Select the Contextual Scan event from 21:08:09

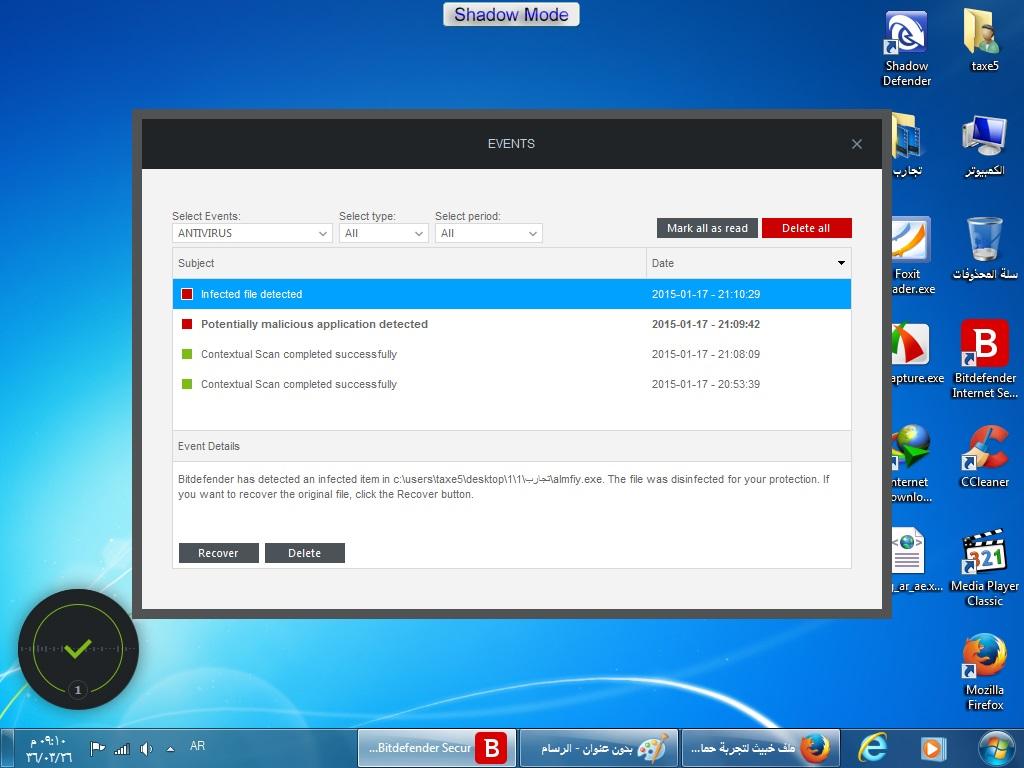click(511, 354)
